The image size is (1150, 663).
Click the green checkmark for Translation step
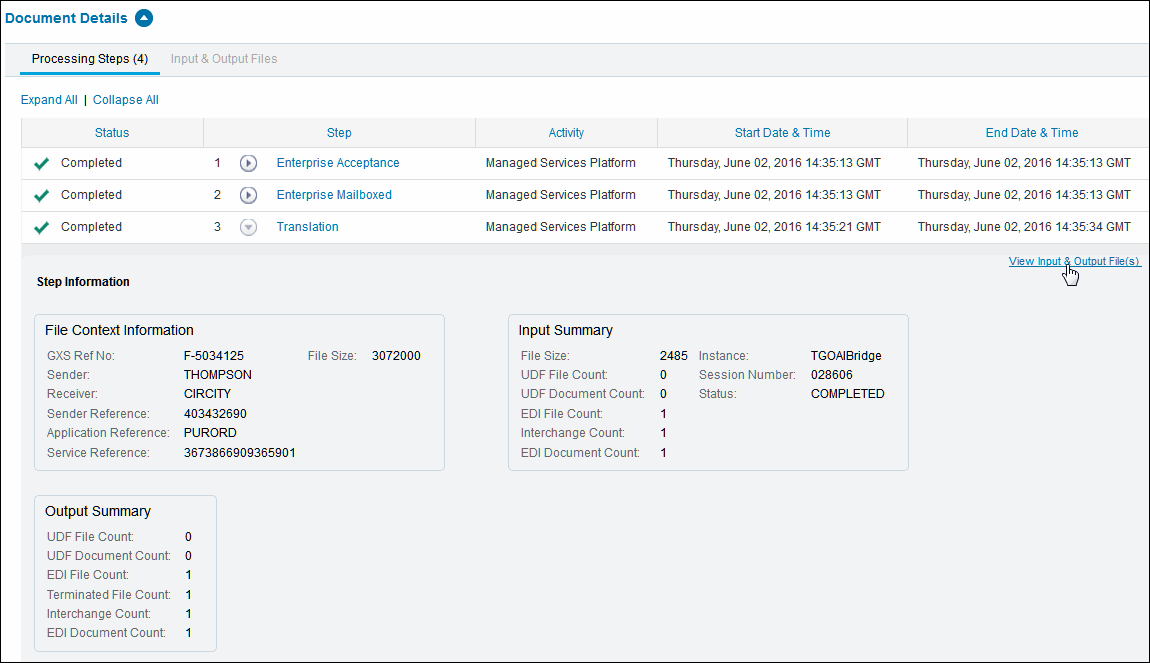click(41, 228)
